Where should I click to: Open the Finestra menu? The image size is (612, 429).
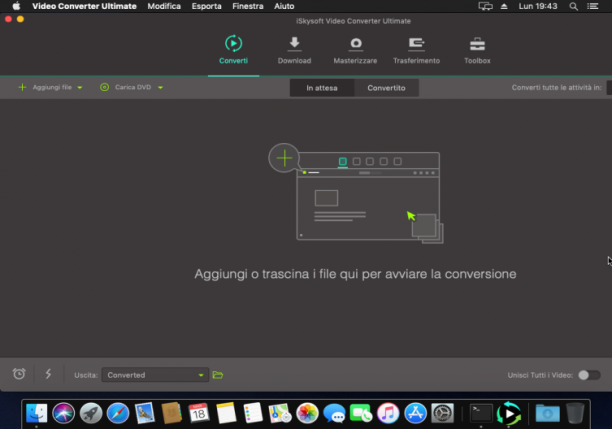tap(248, 6)
